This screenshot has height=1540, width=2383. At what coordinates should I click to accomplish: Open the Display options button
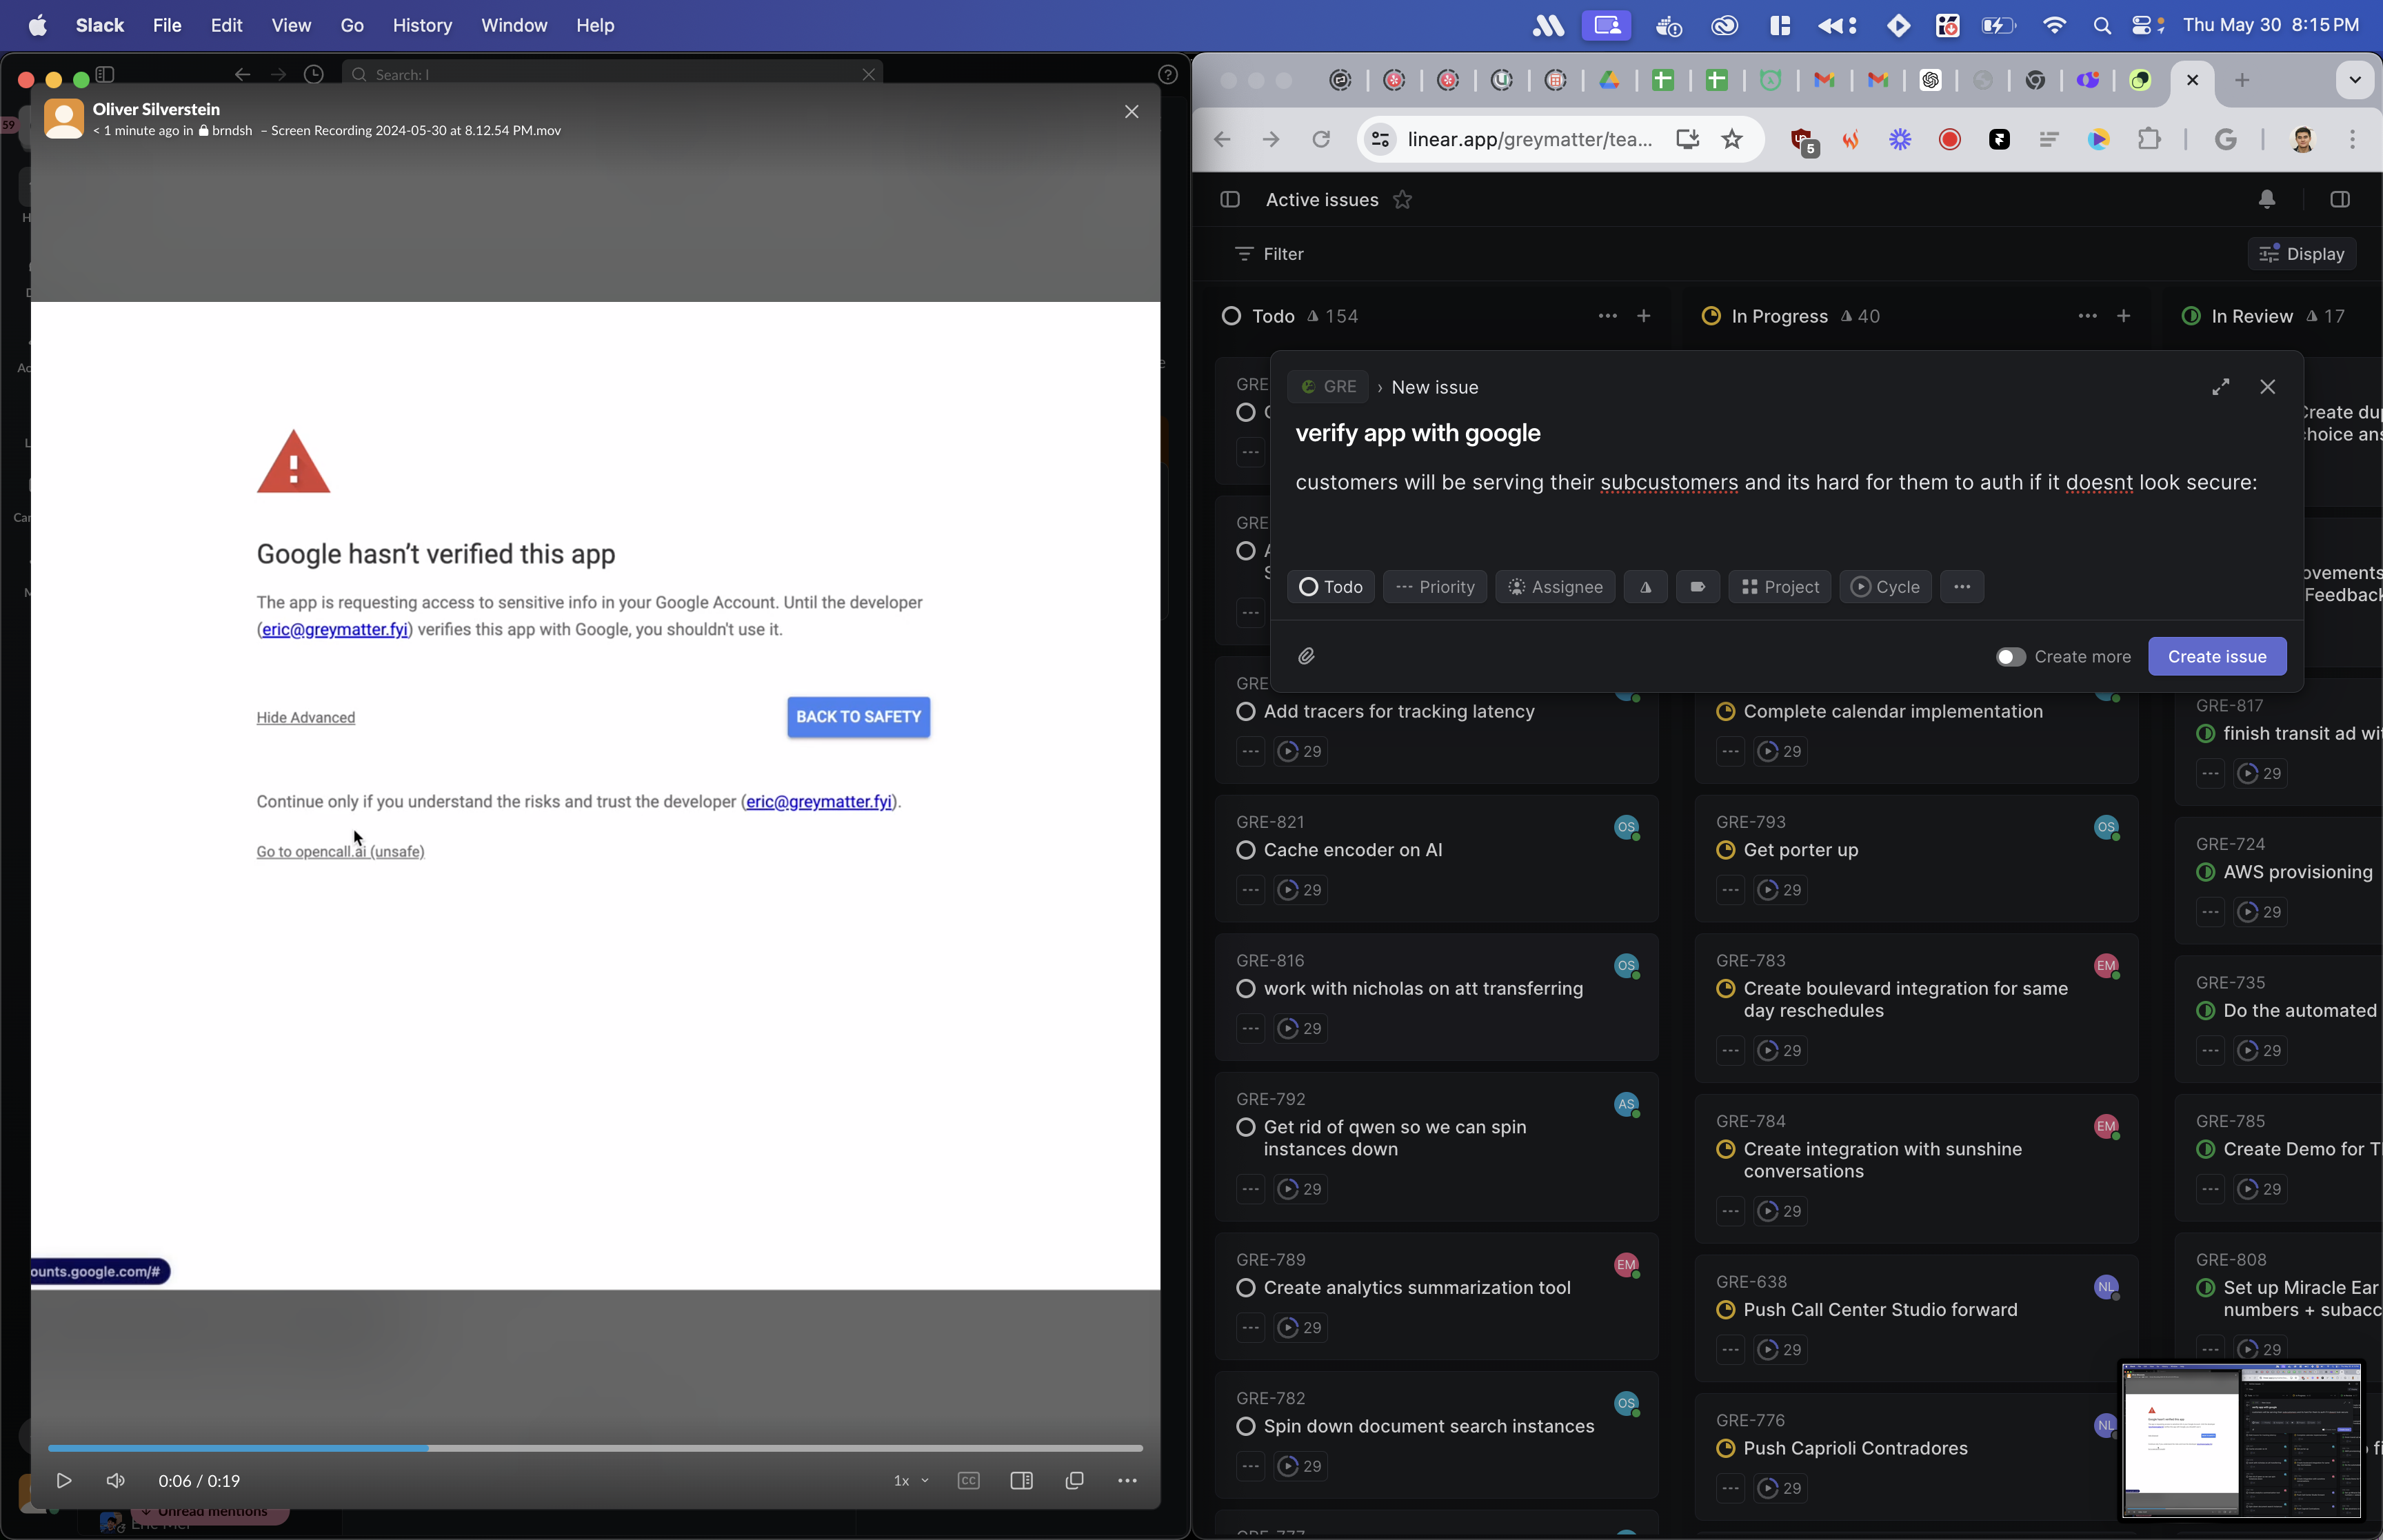[2301, 254]
